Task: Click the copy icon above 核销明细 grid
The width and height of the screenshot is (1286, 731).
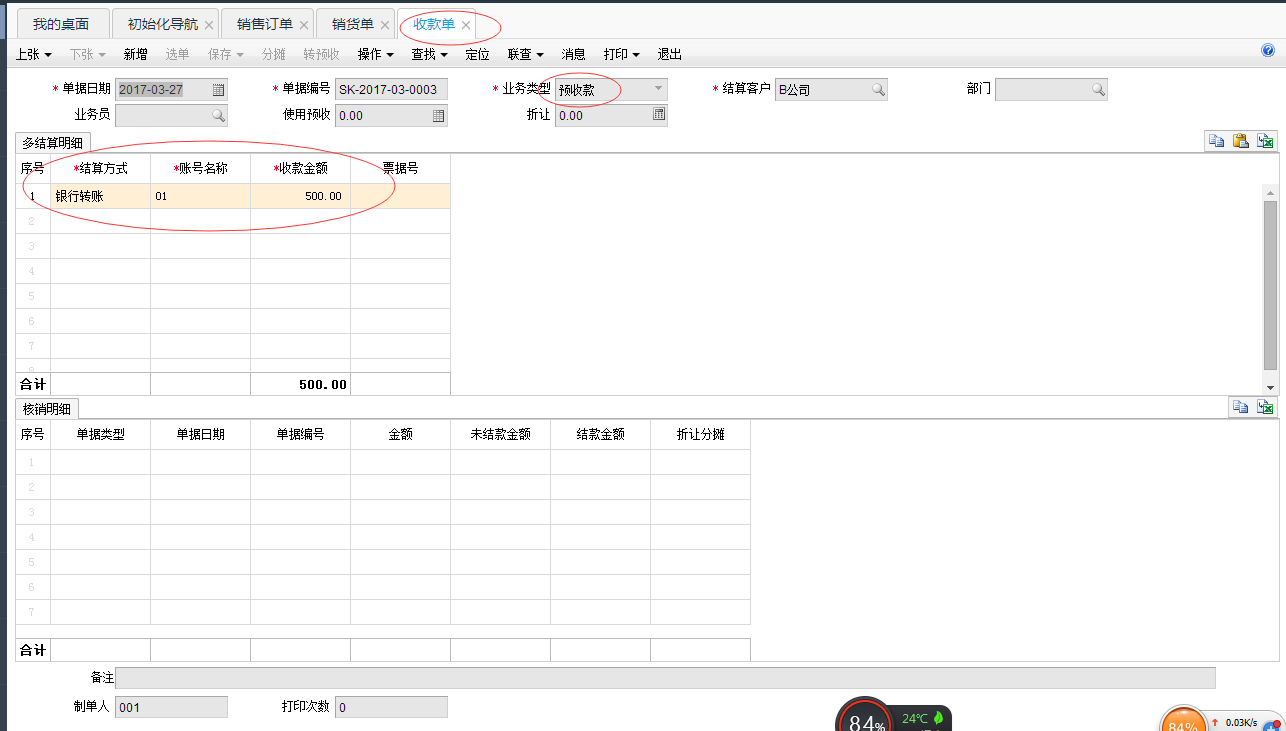Action: [x=1240, y=407]
